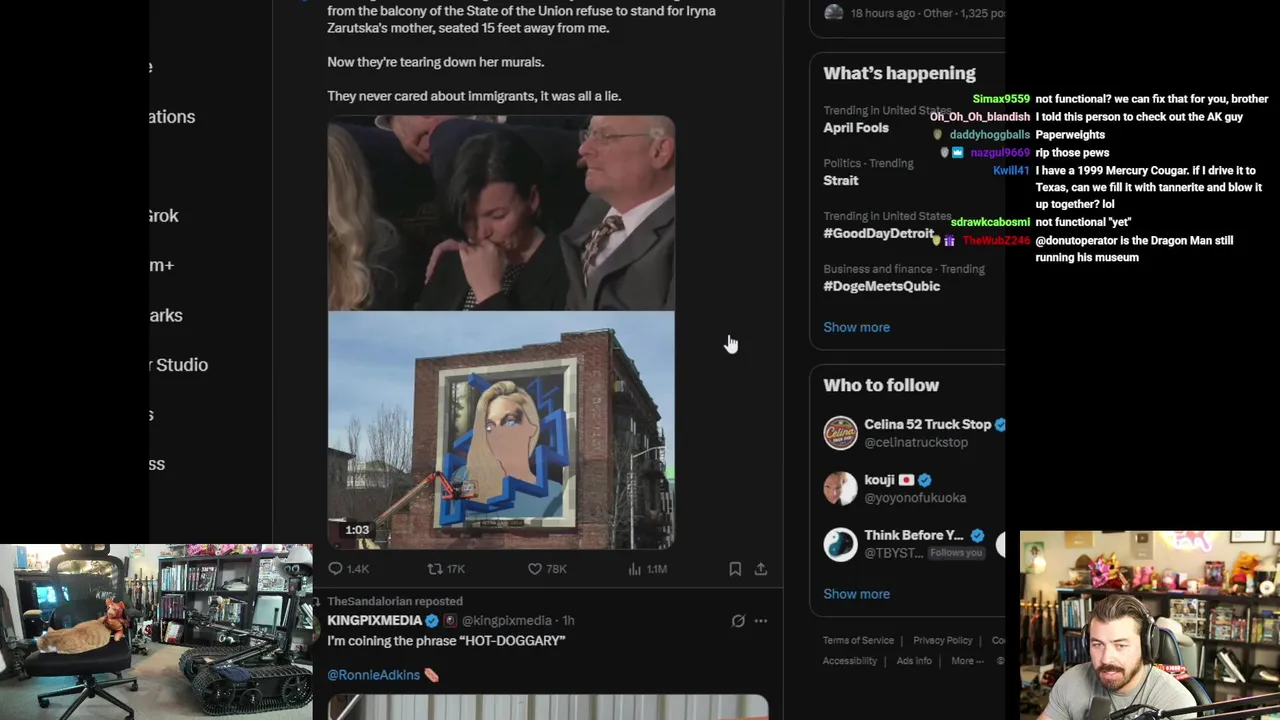Viewport: 1280px width, 720px height.
Task: Open replies via the 1.4K comment icon
Action: tap(336, 569)
